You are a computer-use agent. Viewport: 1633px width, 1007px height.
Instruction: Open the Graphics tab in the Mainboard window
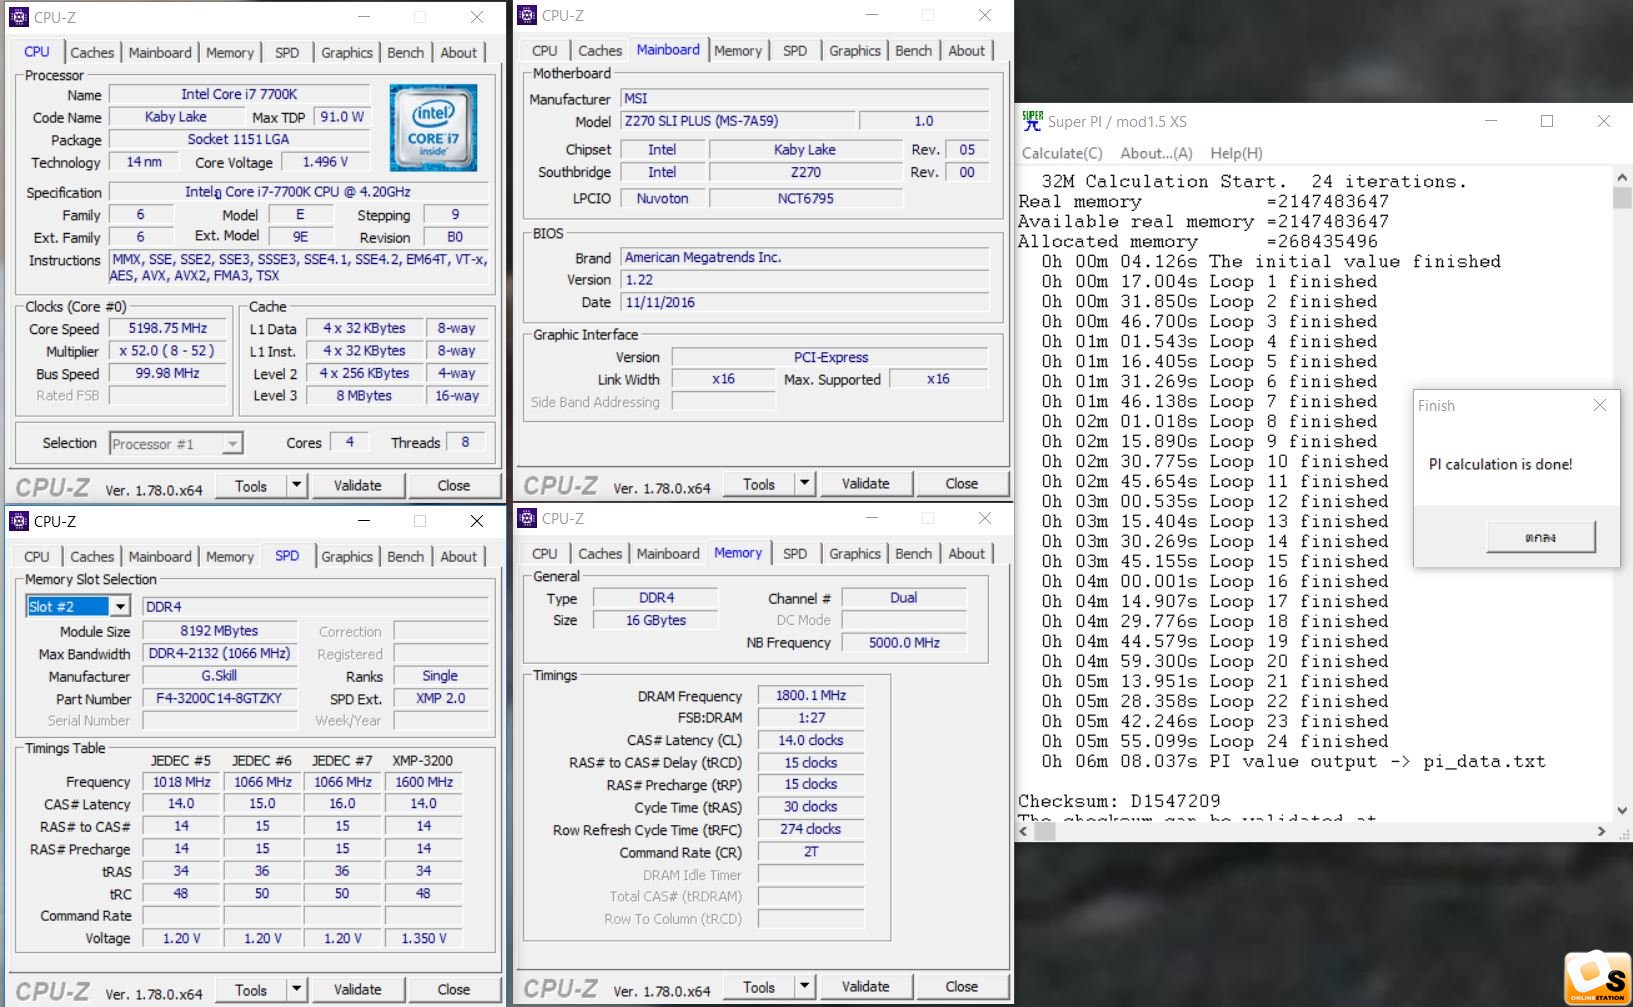coord(855,50)
